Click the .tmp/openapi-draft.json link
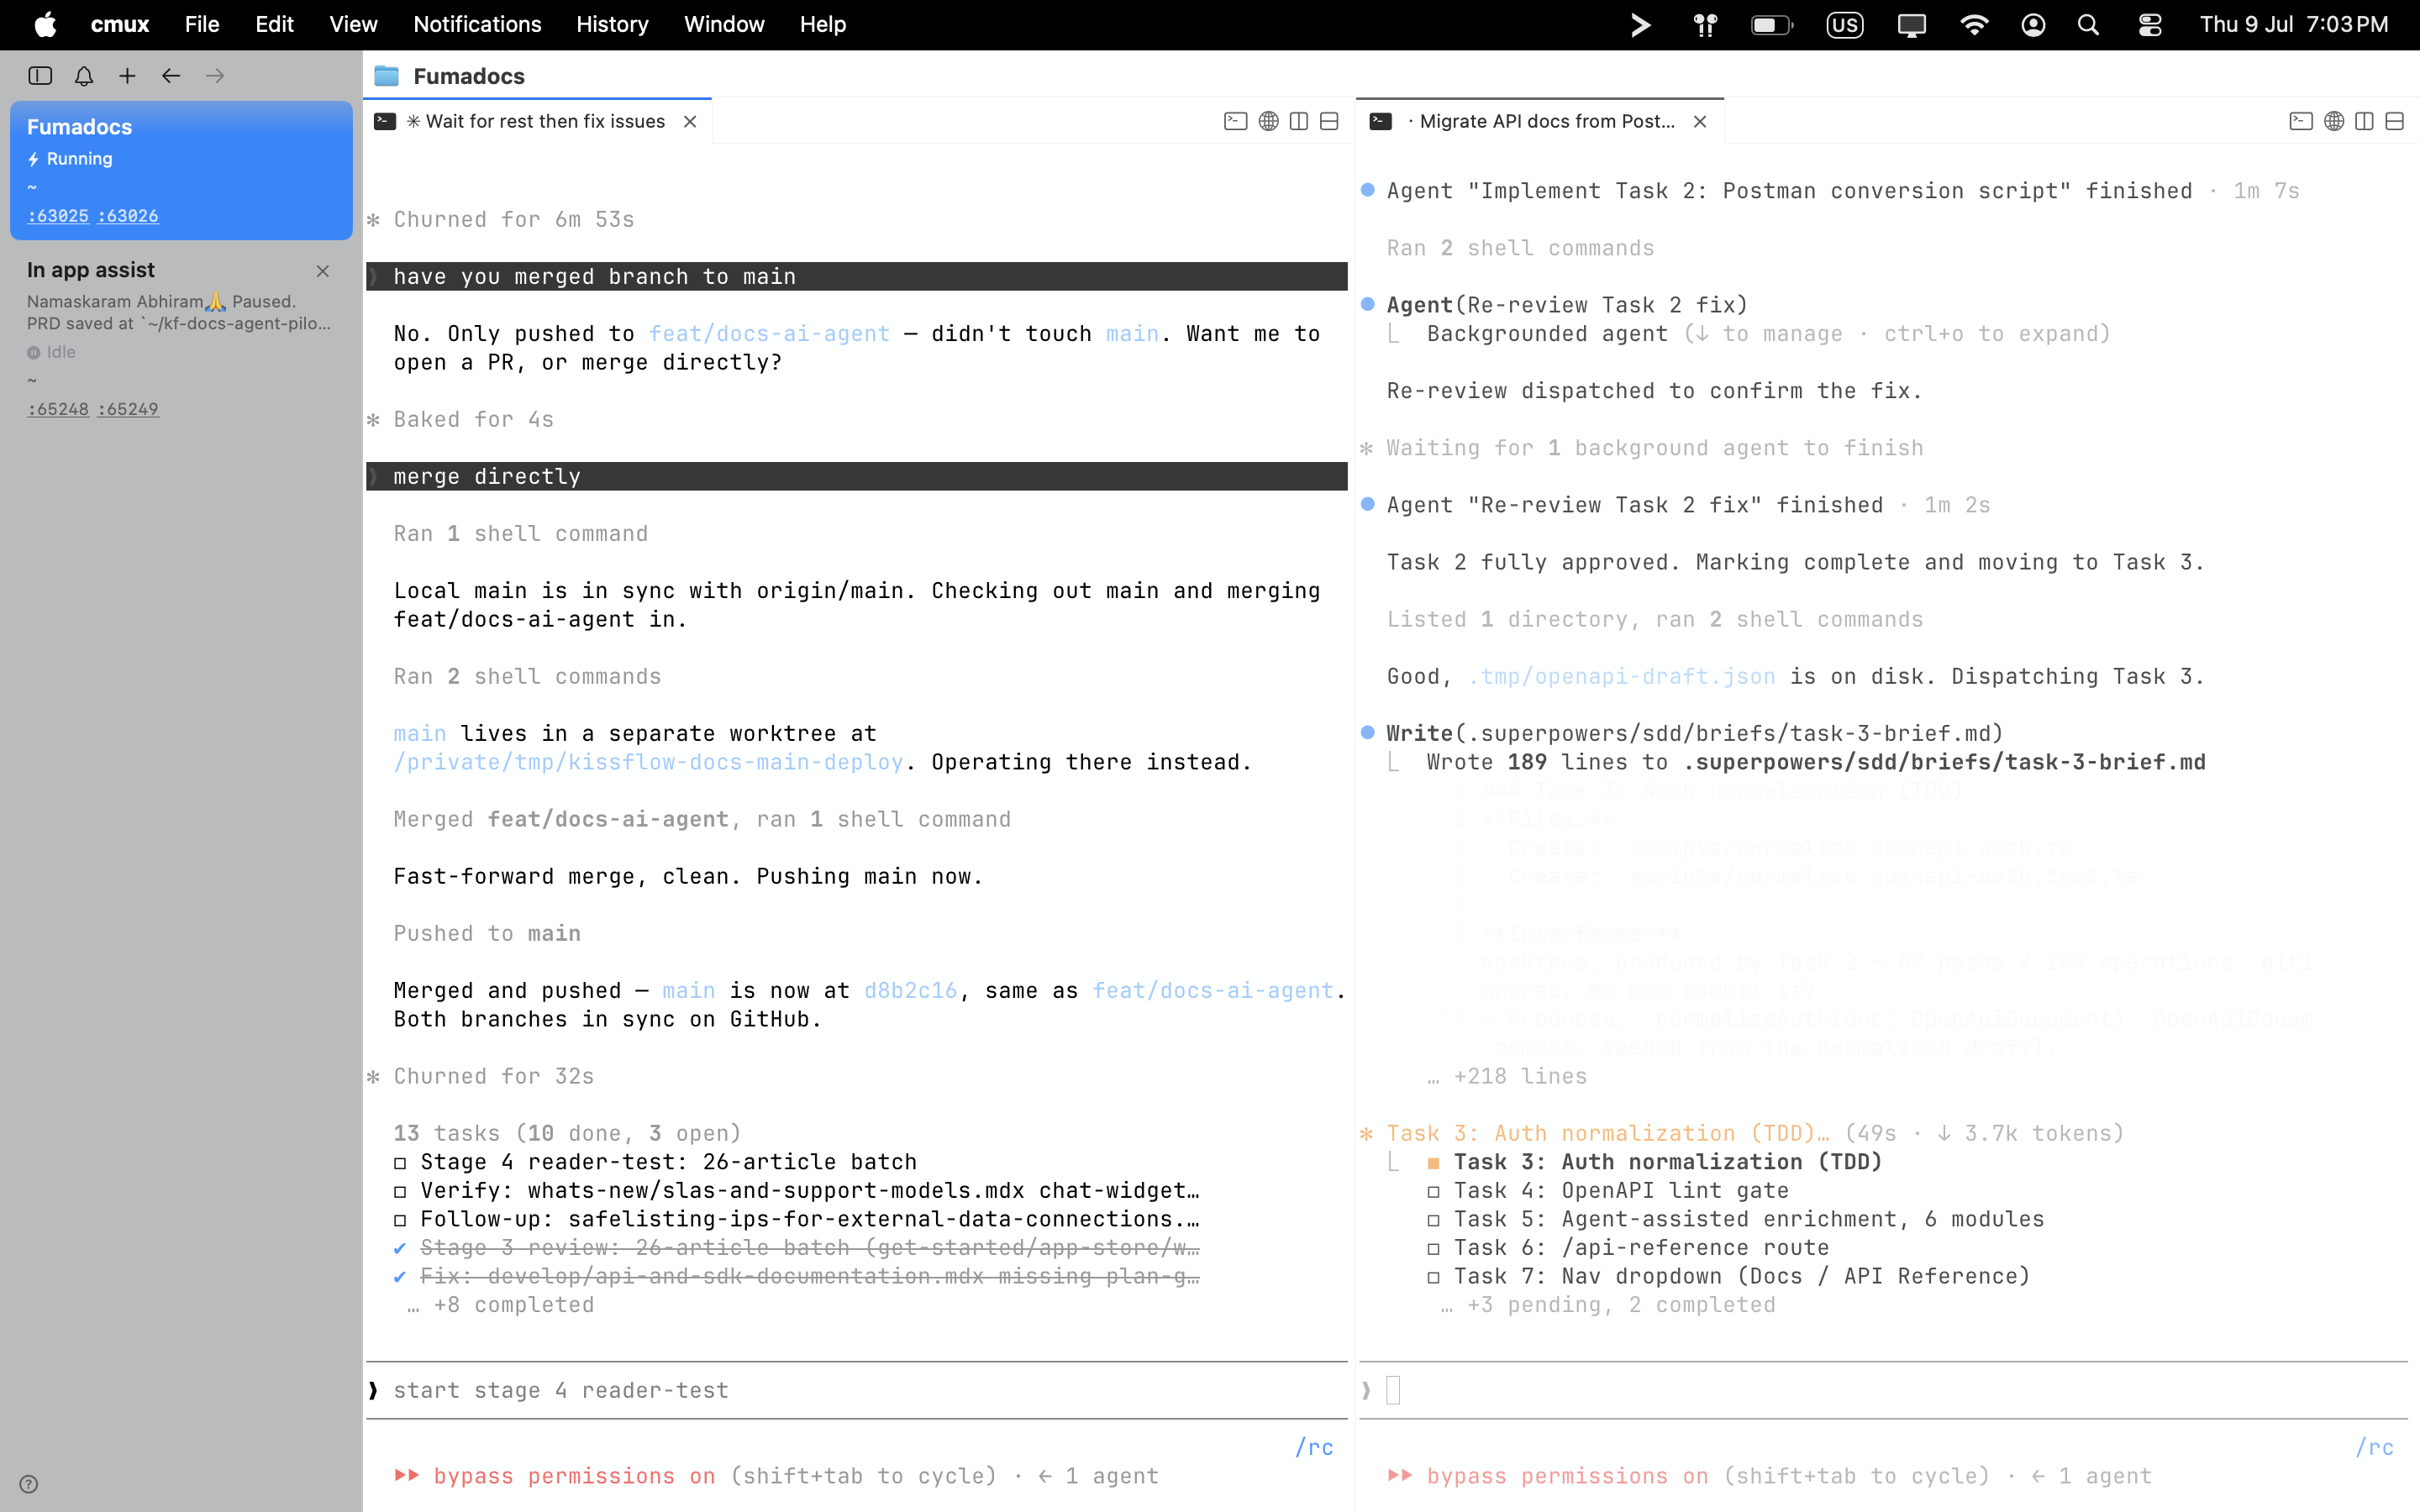Image resolution: width=2420 pixels, height=1512 pixels. pyautogui.click(x=1622, y=677)
